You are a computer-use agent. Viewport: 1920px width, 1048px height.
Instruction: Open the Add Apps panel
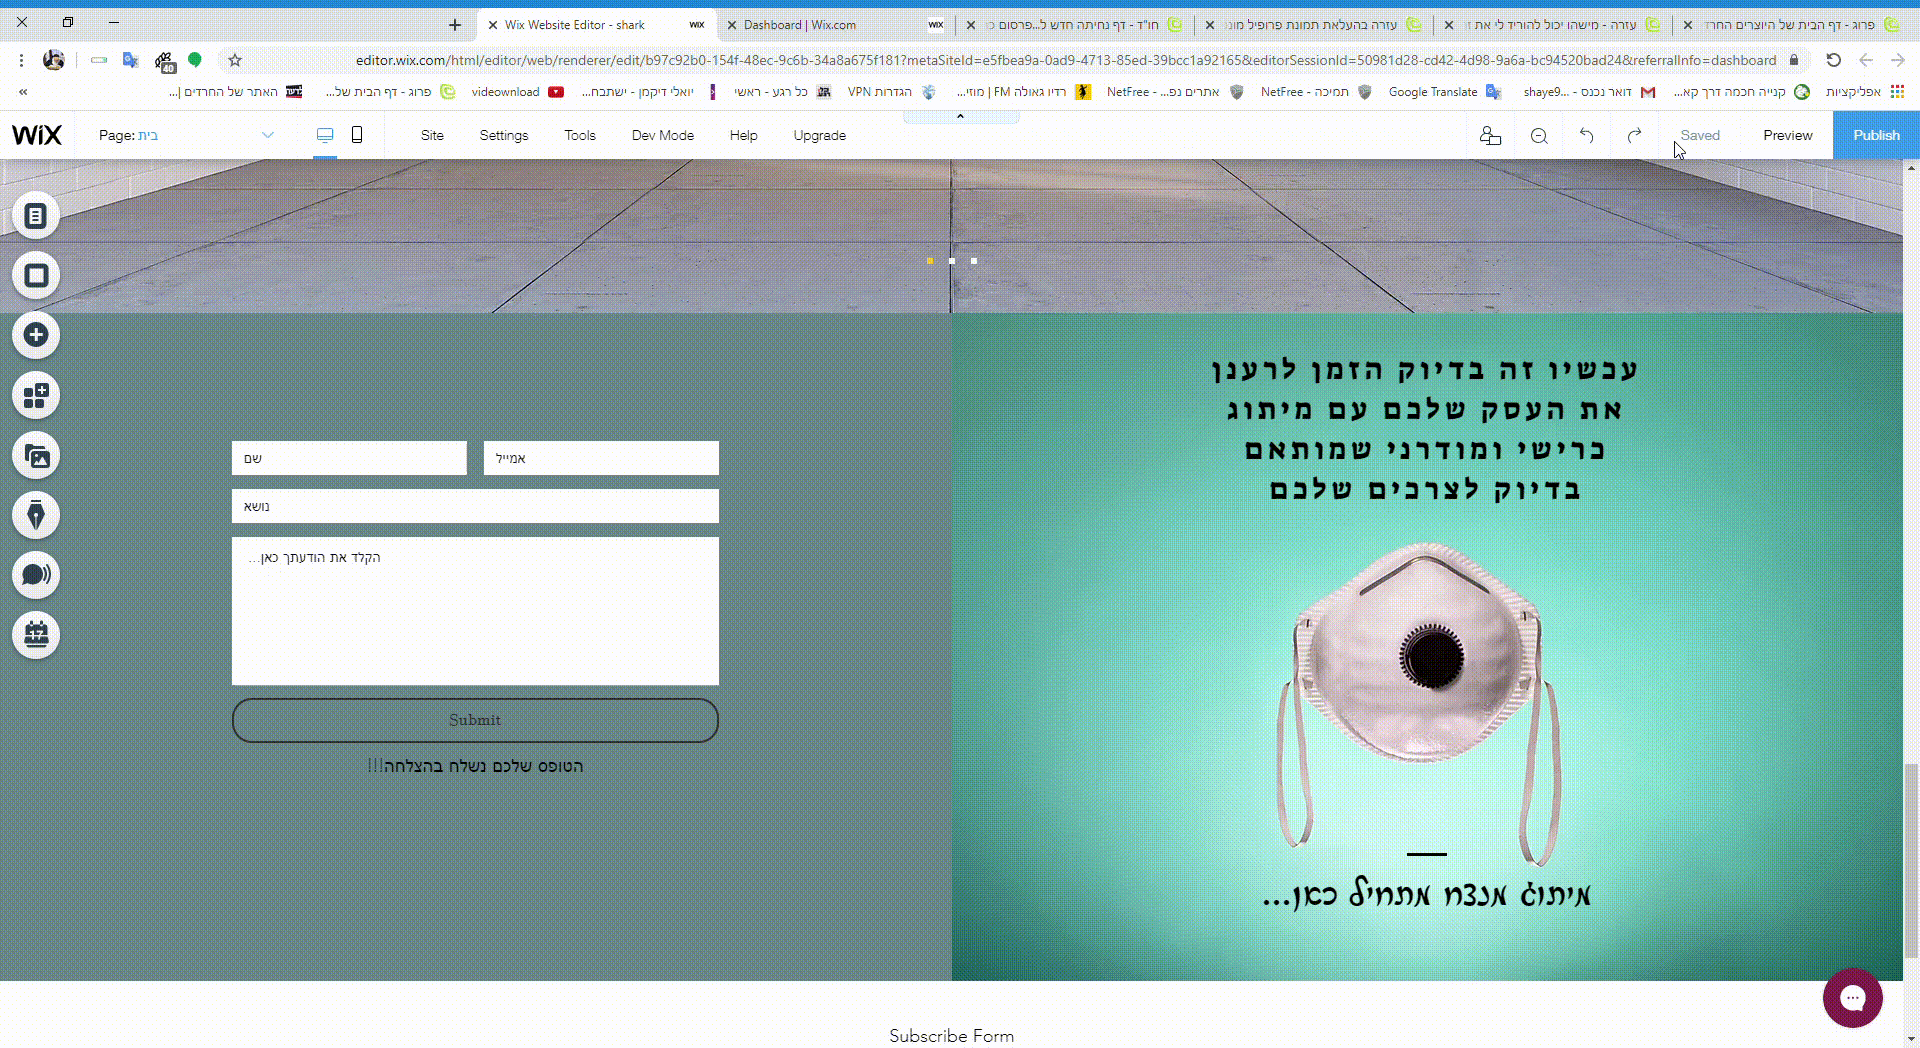coord(36,395)
